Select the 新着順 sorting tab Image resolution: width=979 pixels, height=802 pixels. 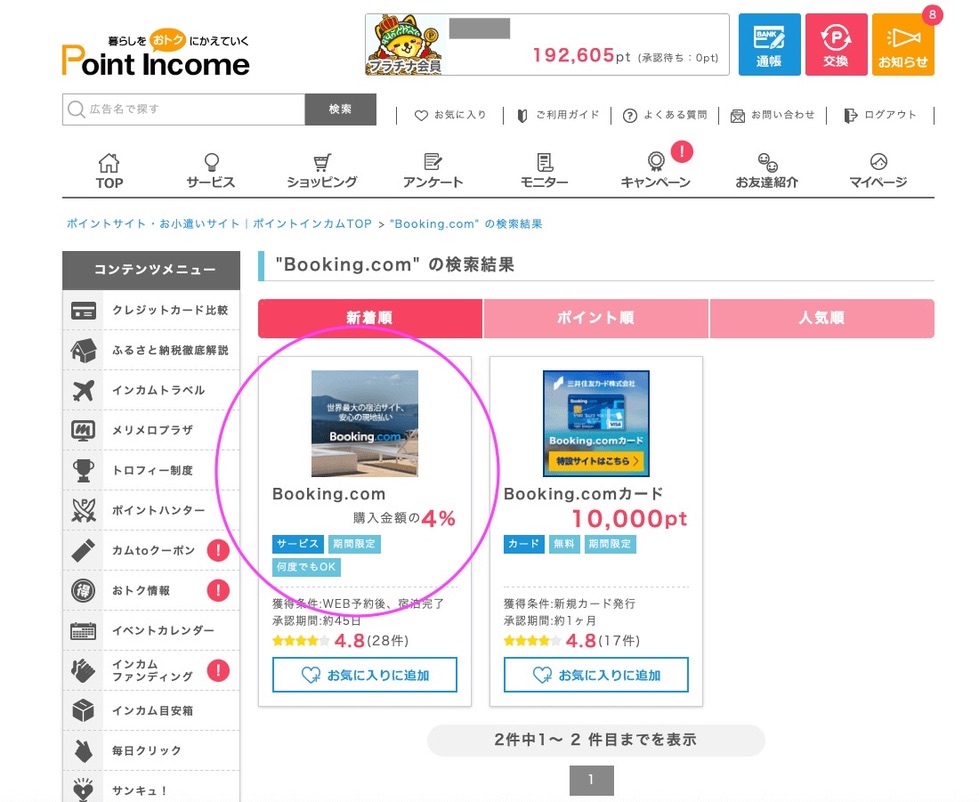tap(370, 318)
